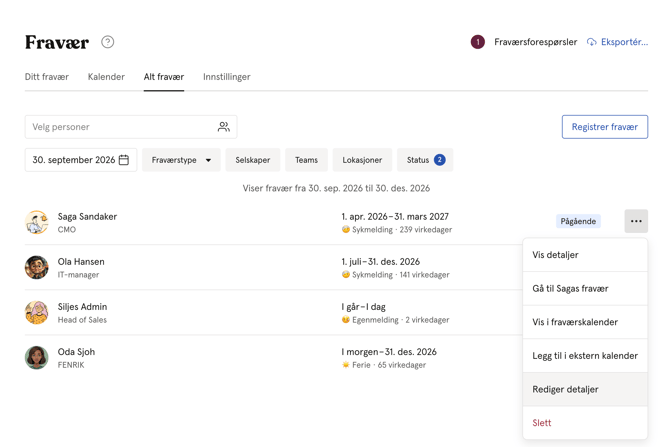670x447 pixels.
Task: Click Siljes Admin's avatar
Action: coord(36,312)
